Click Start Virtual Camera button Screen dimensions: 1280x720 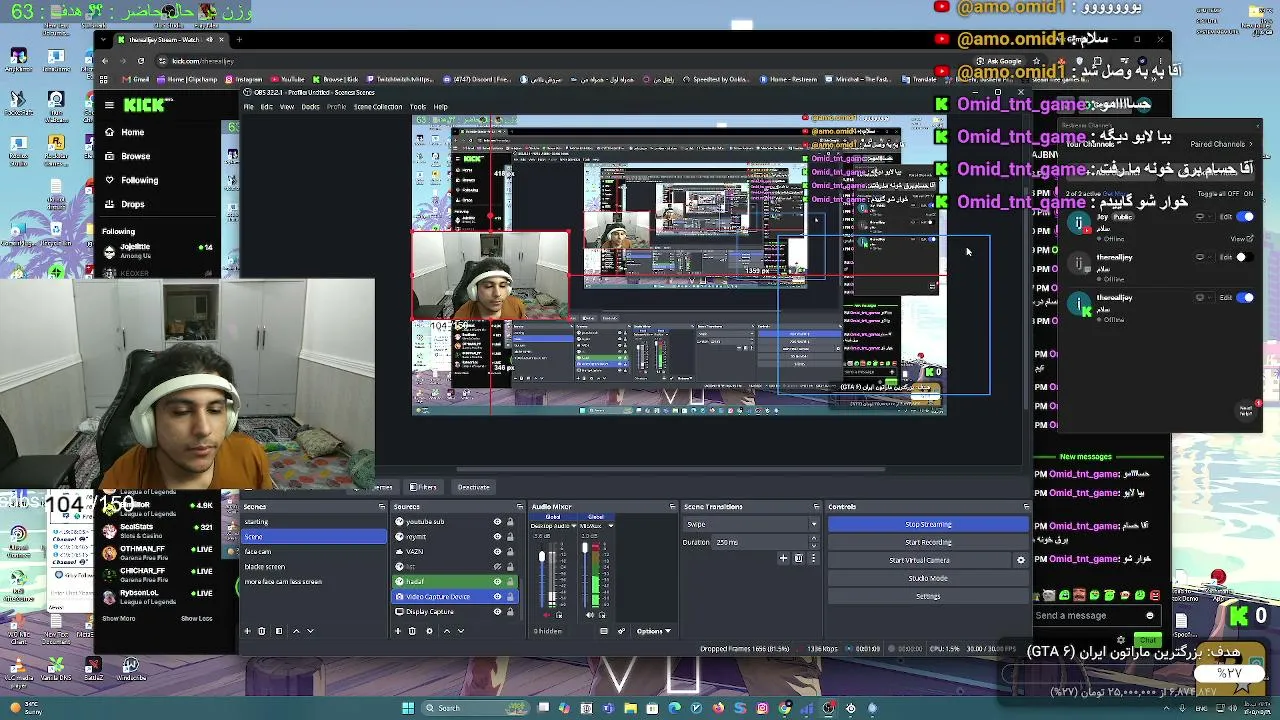(919, 560)
